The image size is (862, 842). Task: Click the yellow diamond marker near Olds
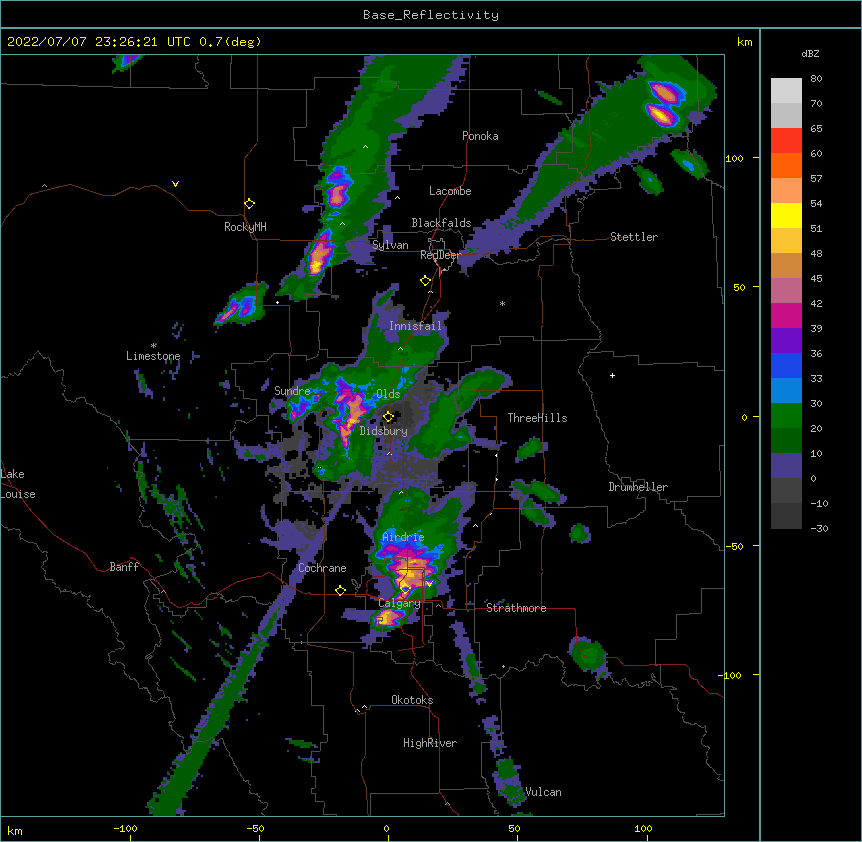coord(388,417)
